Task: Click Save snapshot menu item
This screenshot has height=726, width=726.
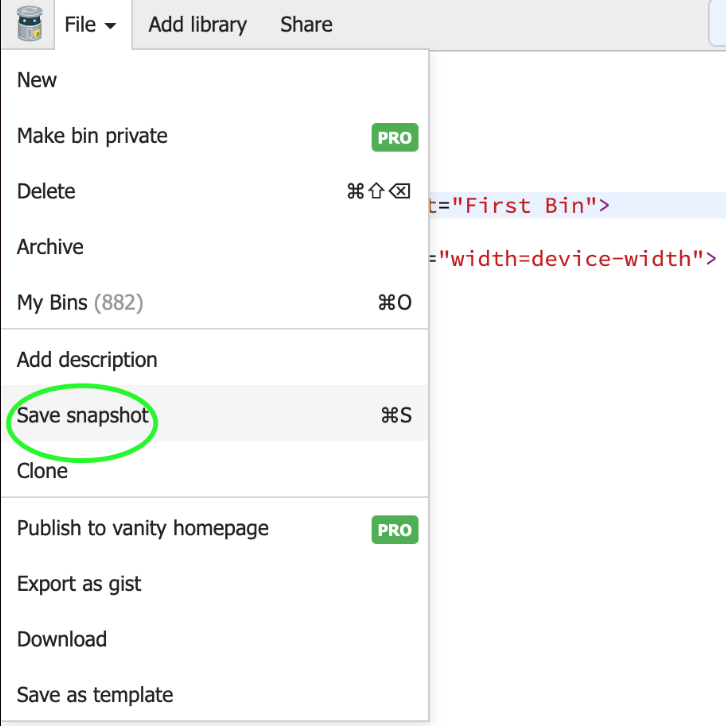Action: tap(215, 413)
